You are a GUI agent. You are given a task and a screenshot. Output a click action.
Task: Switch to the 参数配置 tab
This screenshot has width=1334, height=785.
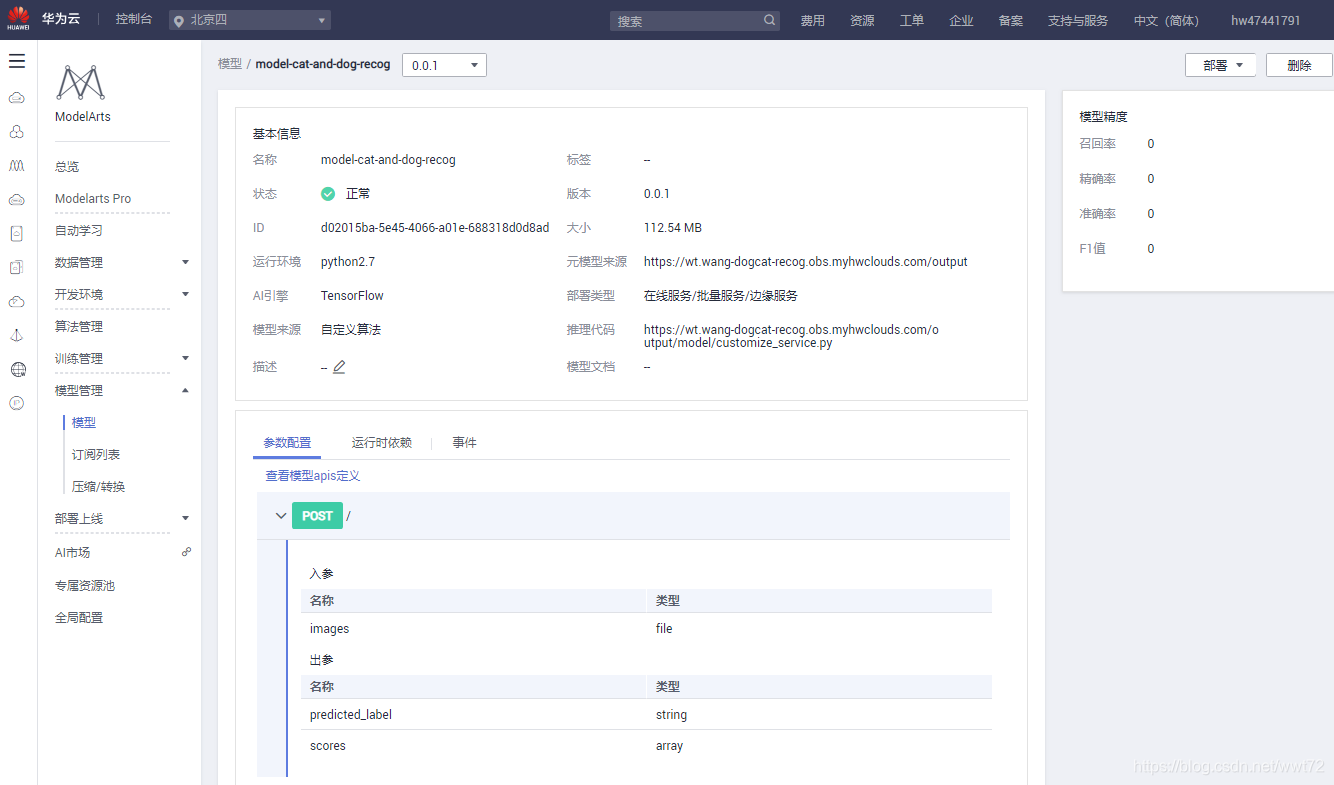tap(287, 442)
